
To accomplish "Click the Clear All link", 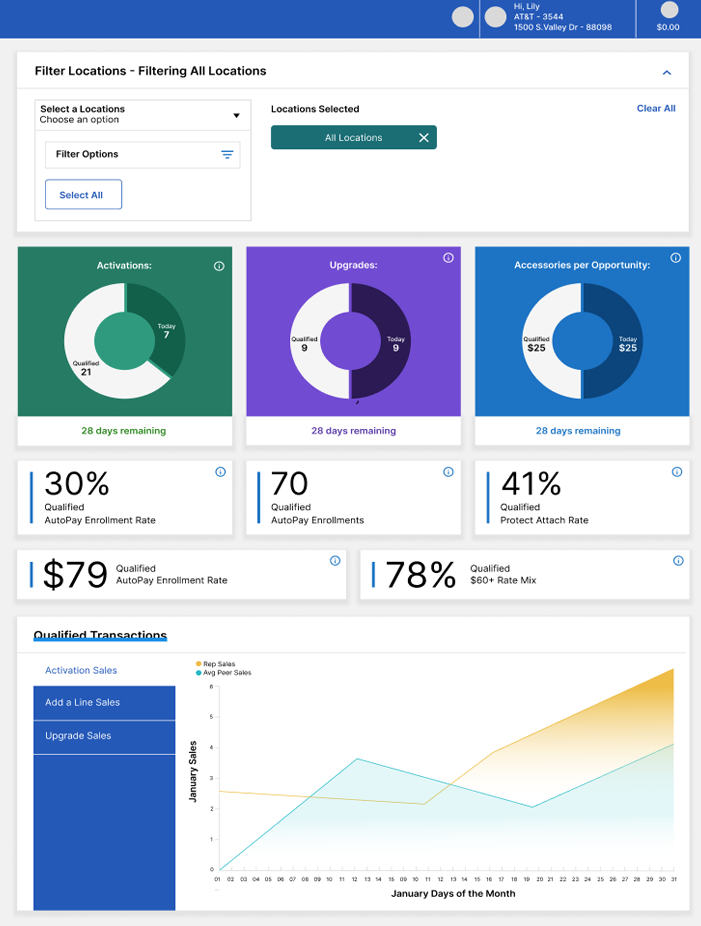I will pos(656,108).
